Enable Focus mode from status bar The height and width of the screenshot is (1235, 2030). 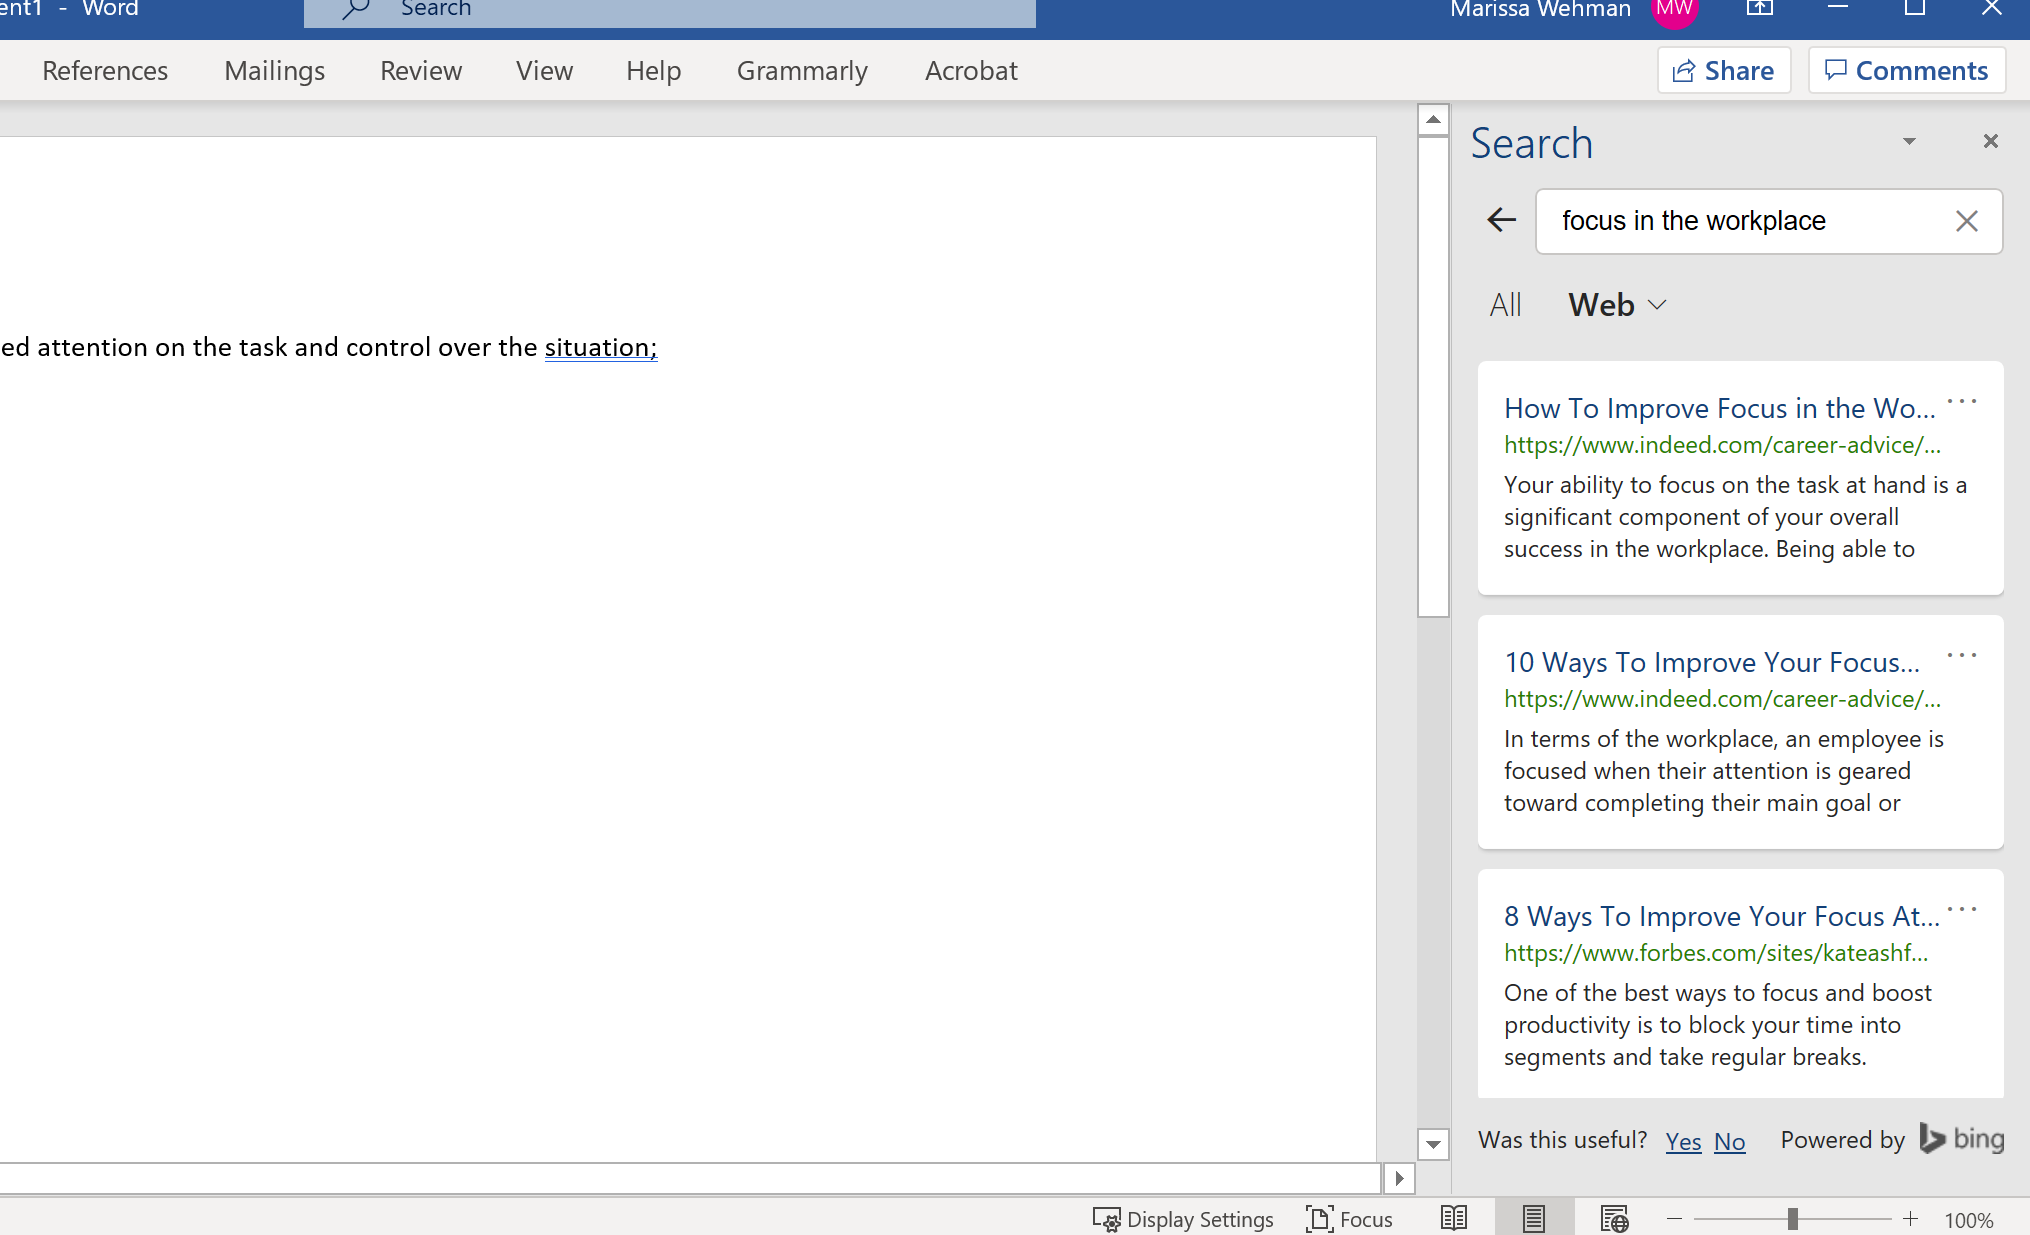(x=1349, y=1219)
